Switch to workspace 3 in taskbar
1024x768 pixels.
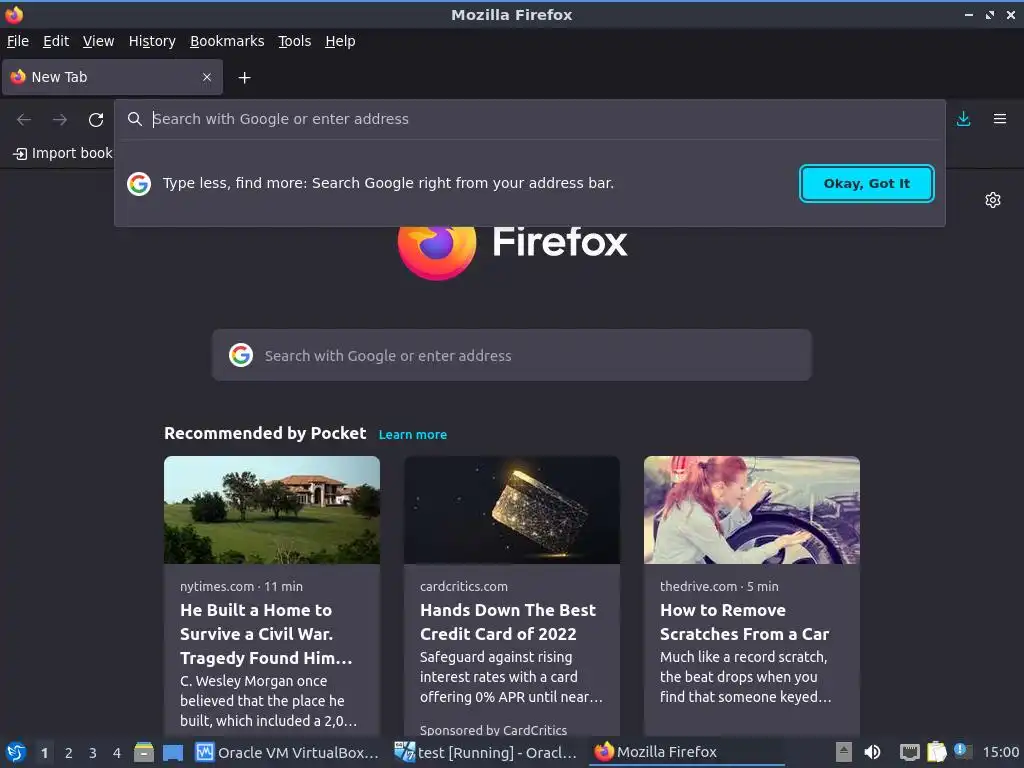click(x=93, y=753)
